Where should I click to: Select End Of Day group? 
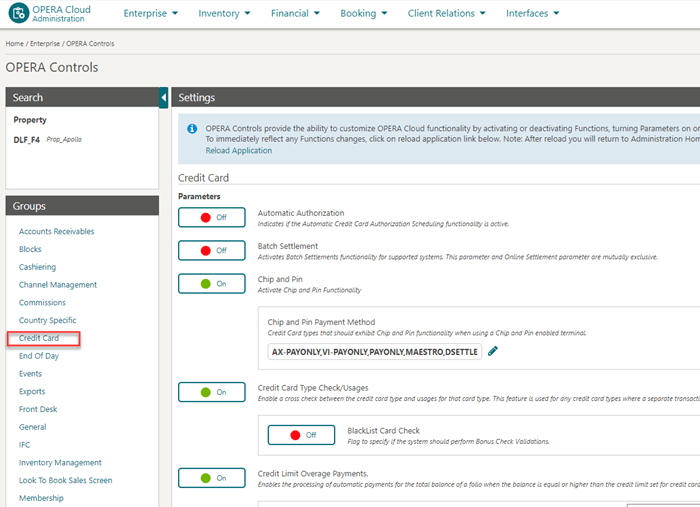(39, 356)
